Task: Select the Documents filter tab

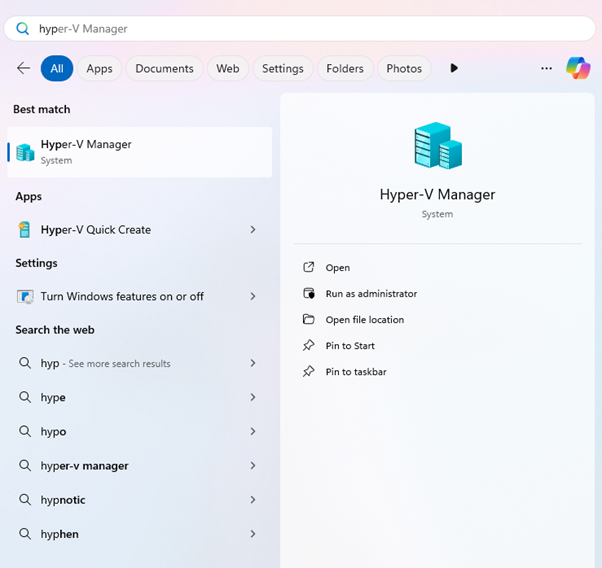Action: pos(164,68)
